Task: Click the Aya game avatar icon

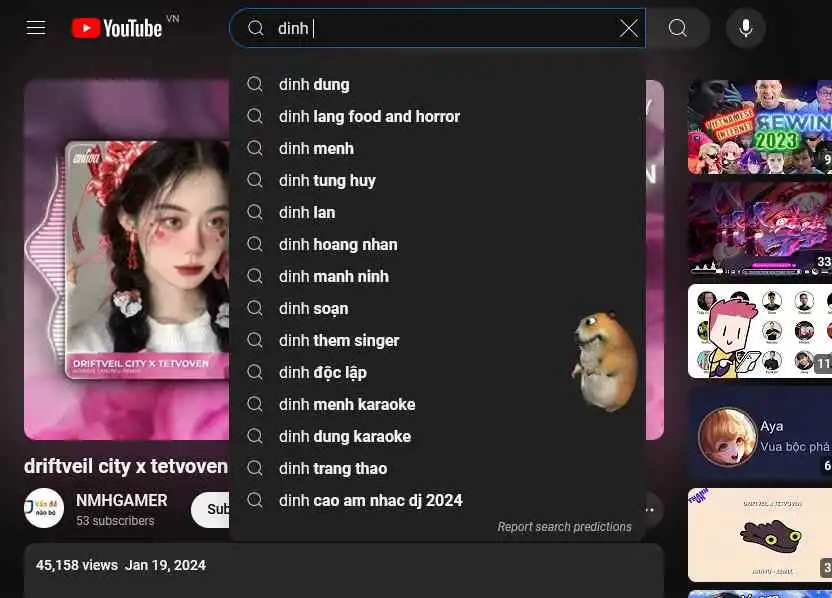Action: 727,437
